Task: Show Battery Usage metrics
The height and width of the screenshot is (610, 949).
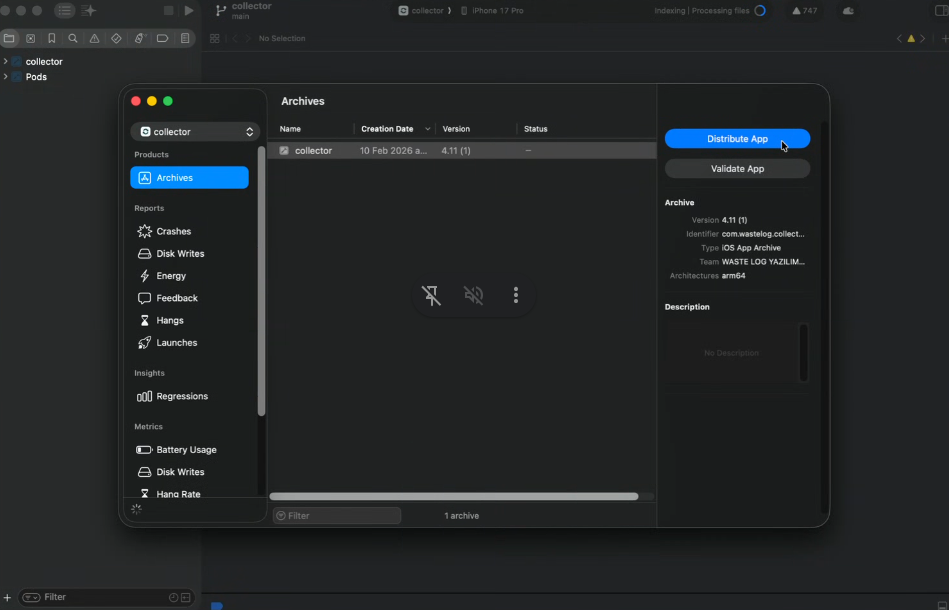Action: click(x=185, y=450)
